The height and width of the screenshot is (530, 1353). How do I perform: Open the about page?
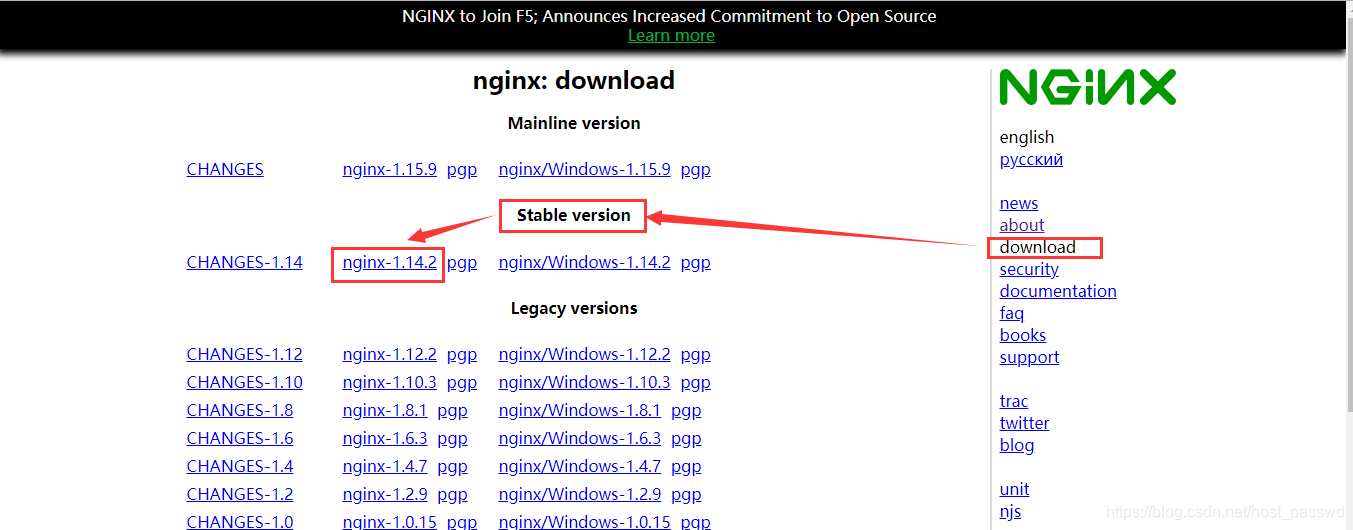[1022, 225]
